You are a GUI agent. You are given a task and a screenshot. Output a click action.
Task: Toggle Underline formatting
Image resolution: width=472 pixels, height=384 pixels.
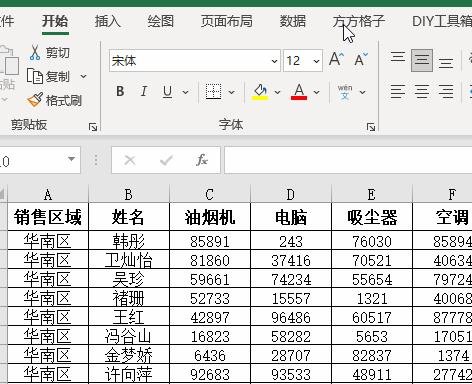point(167,91)
